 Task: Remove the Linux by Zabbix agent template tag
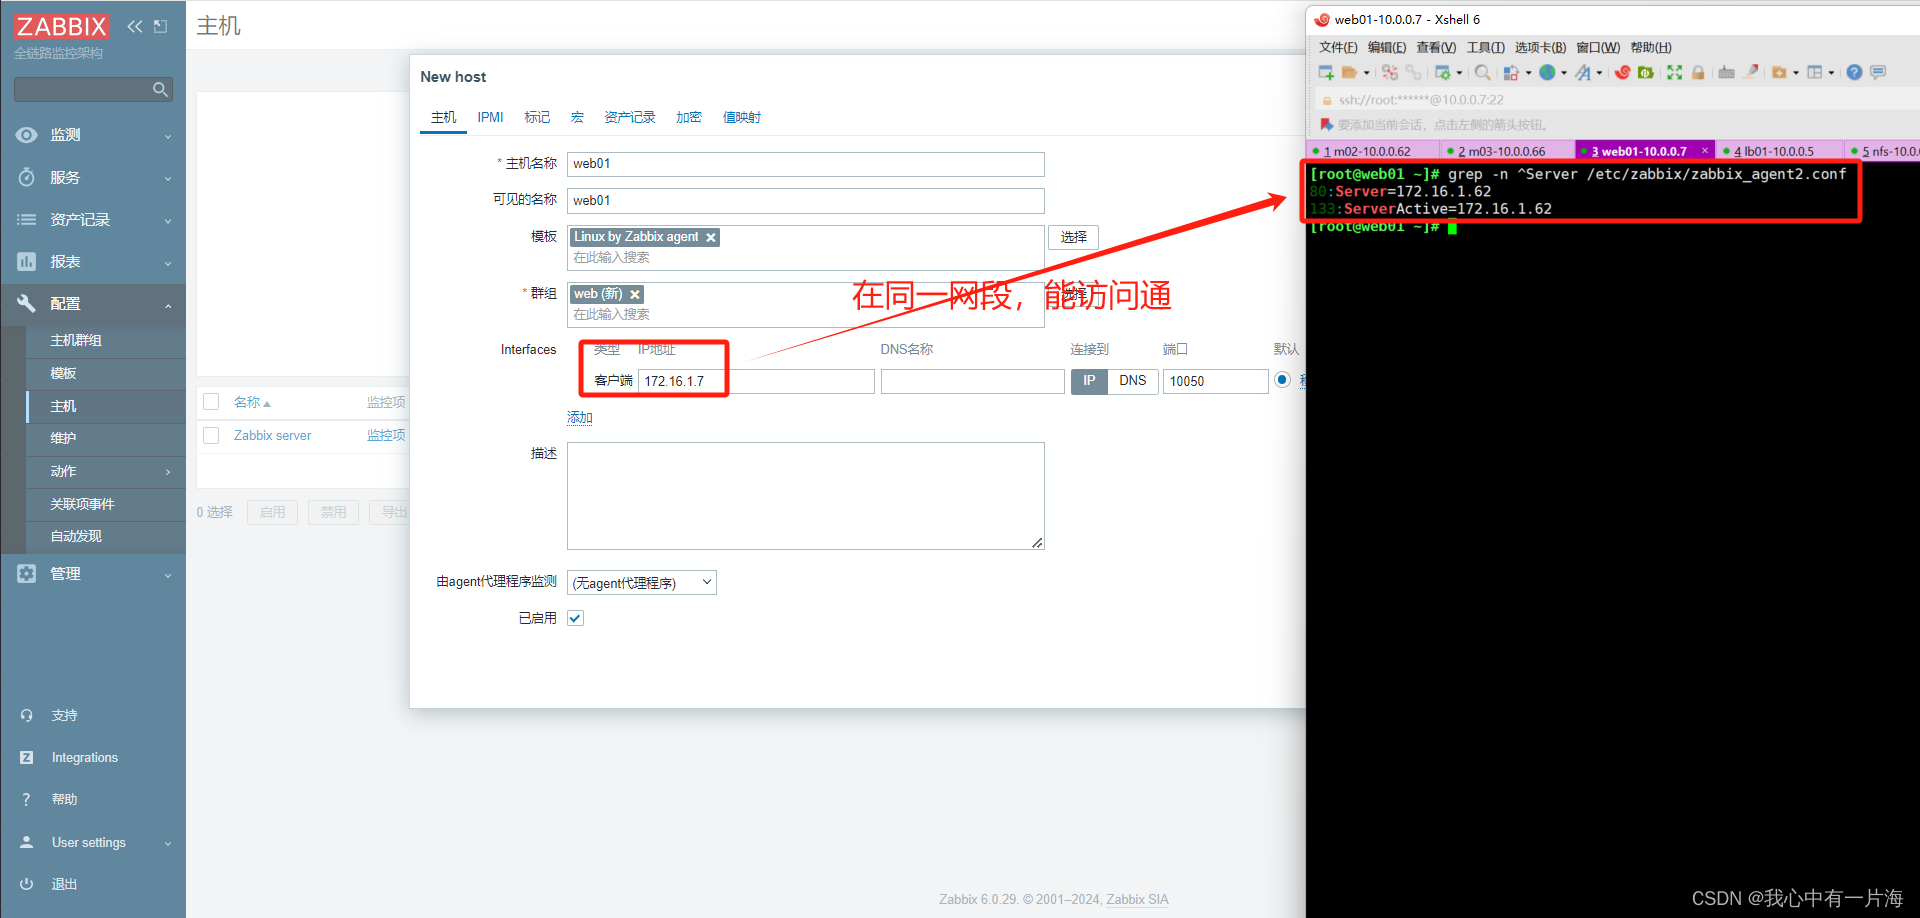pos(711,238)
